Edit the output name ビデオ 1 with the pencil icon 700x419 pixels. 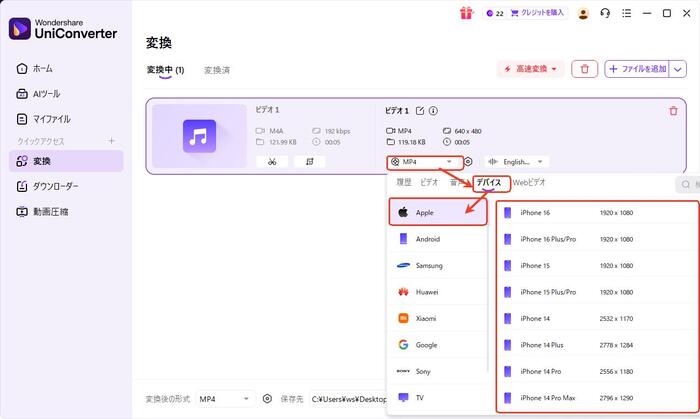tap(420, 111)
